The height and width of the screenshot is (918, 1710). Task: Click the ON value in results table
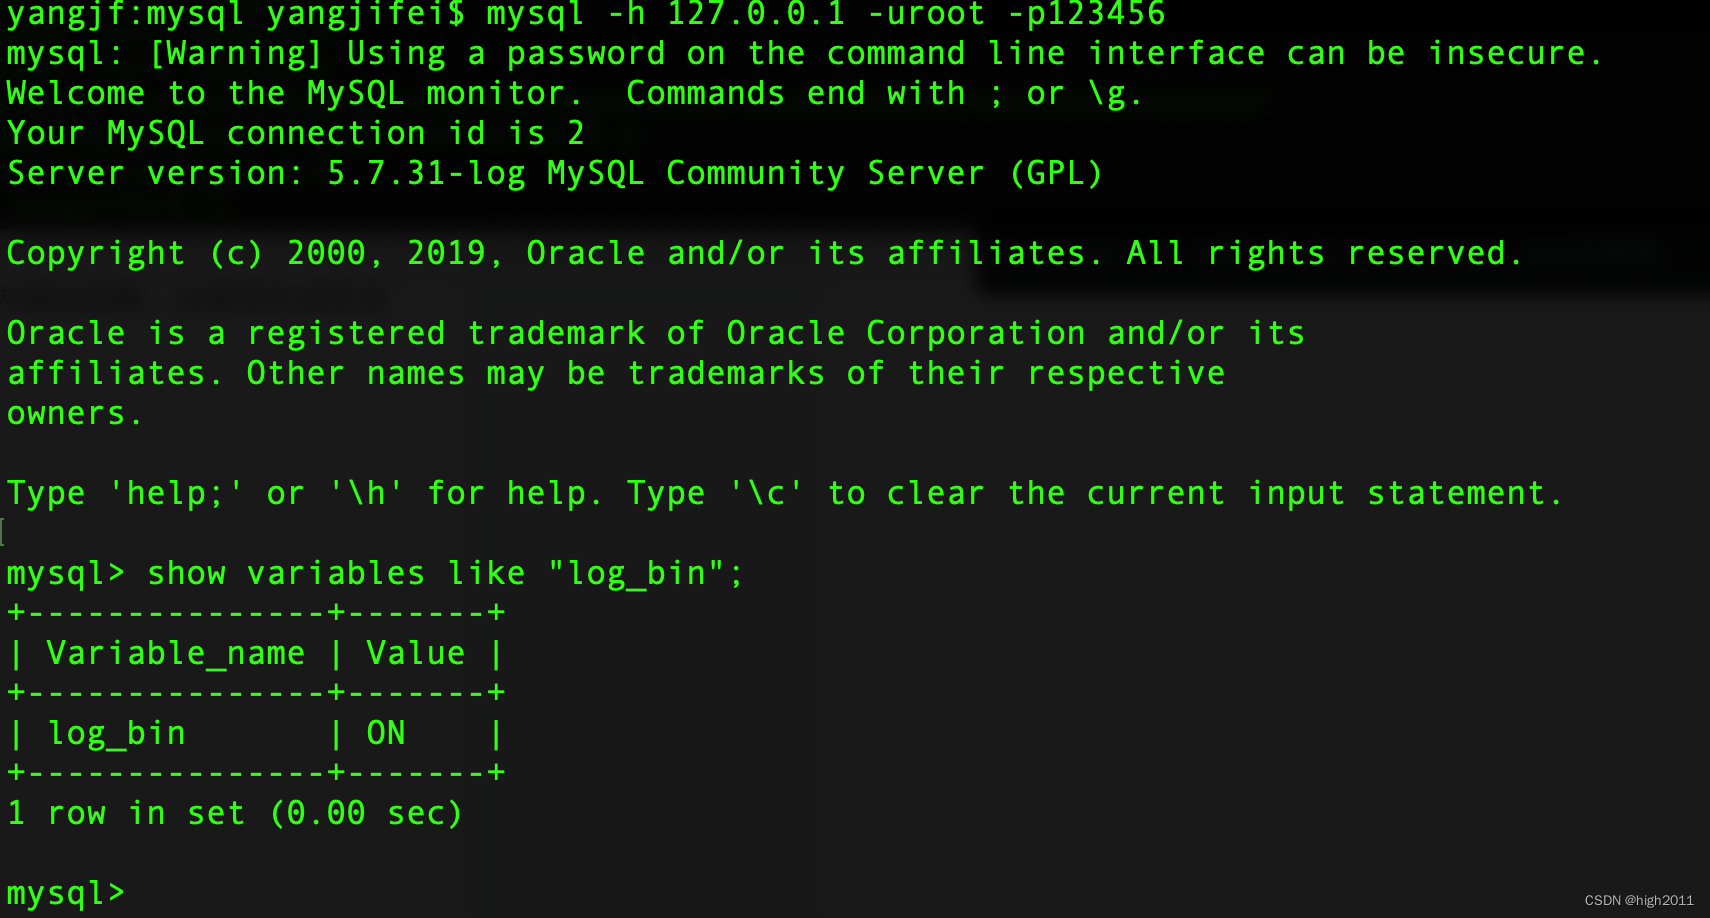pyautogui.click(x=385, y=732)
